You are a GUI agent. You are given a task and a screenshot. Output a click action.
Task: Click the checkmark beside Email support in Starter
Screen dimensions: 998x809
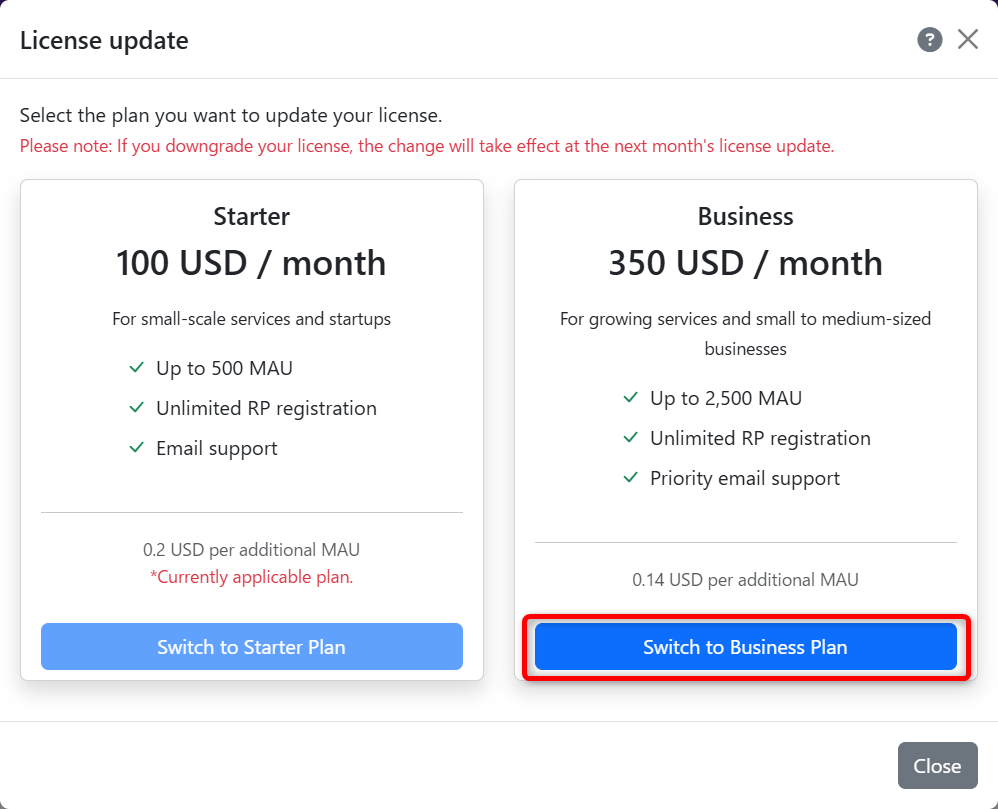point(137,448)
